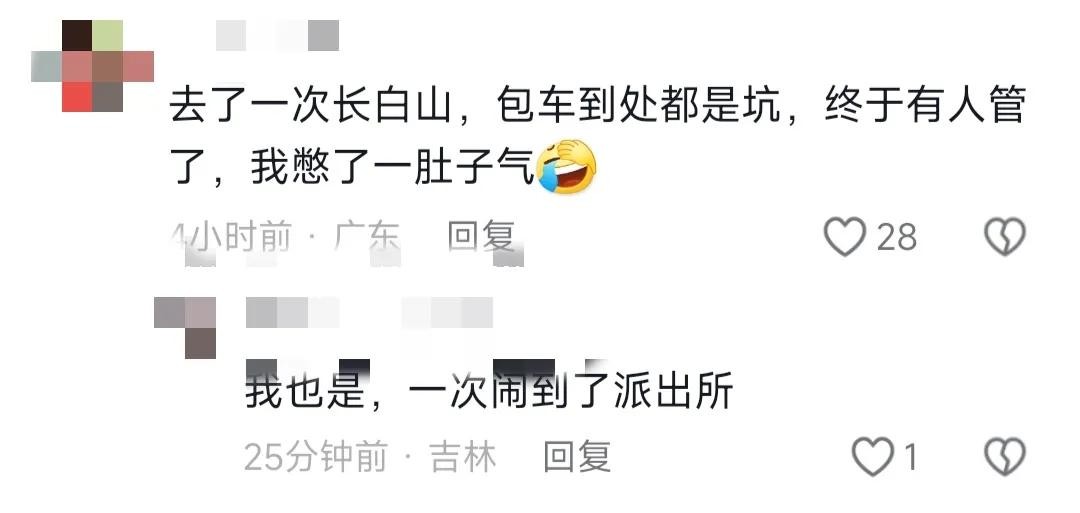Open the first commenter's pixelated avatar
The image size is (1080, 513).
[92, 66]
